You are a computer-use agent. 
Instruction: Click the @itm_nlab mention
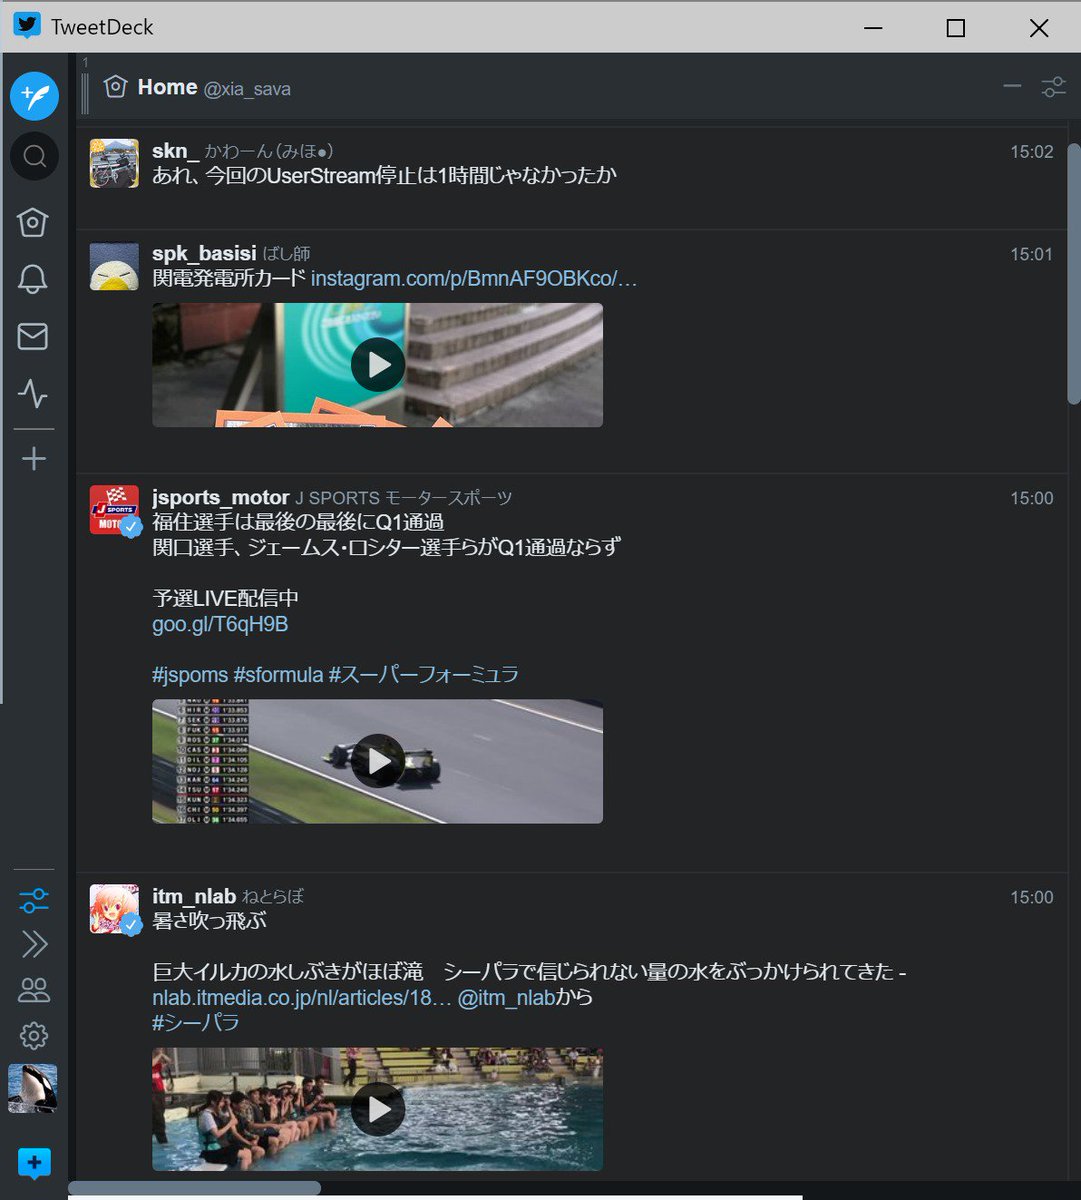[x=506, y=997]
